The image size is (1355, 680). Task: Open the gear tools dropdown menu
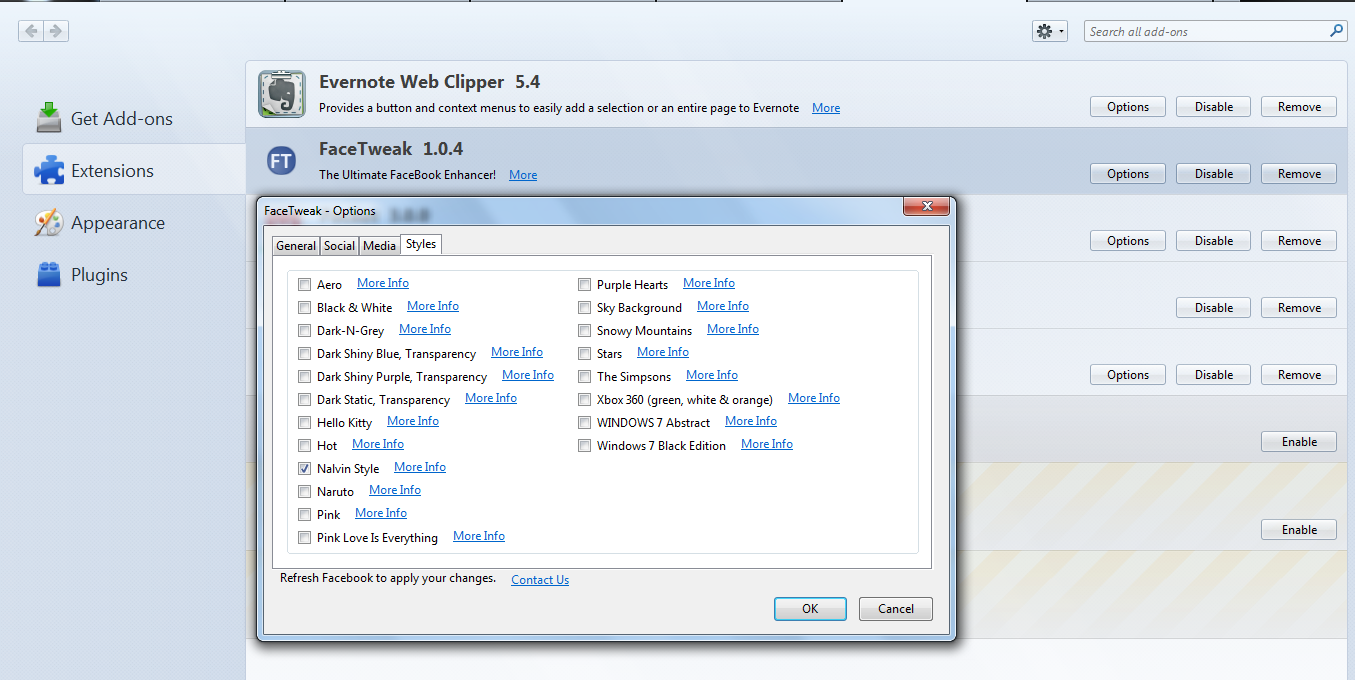(x=1050, y=31)
